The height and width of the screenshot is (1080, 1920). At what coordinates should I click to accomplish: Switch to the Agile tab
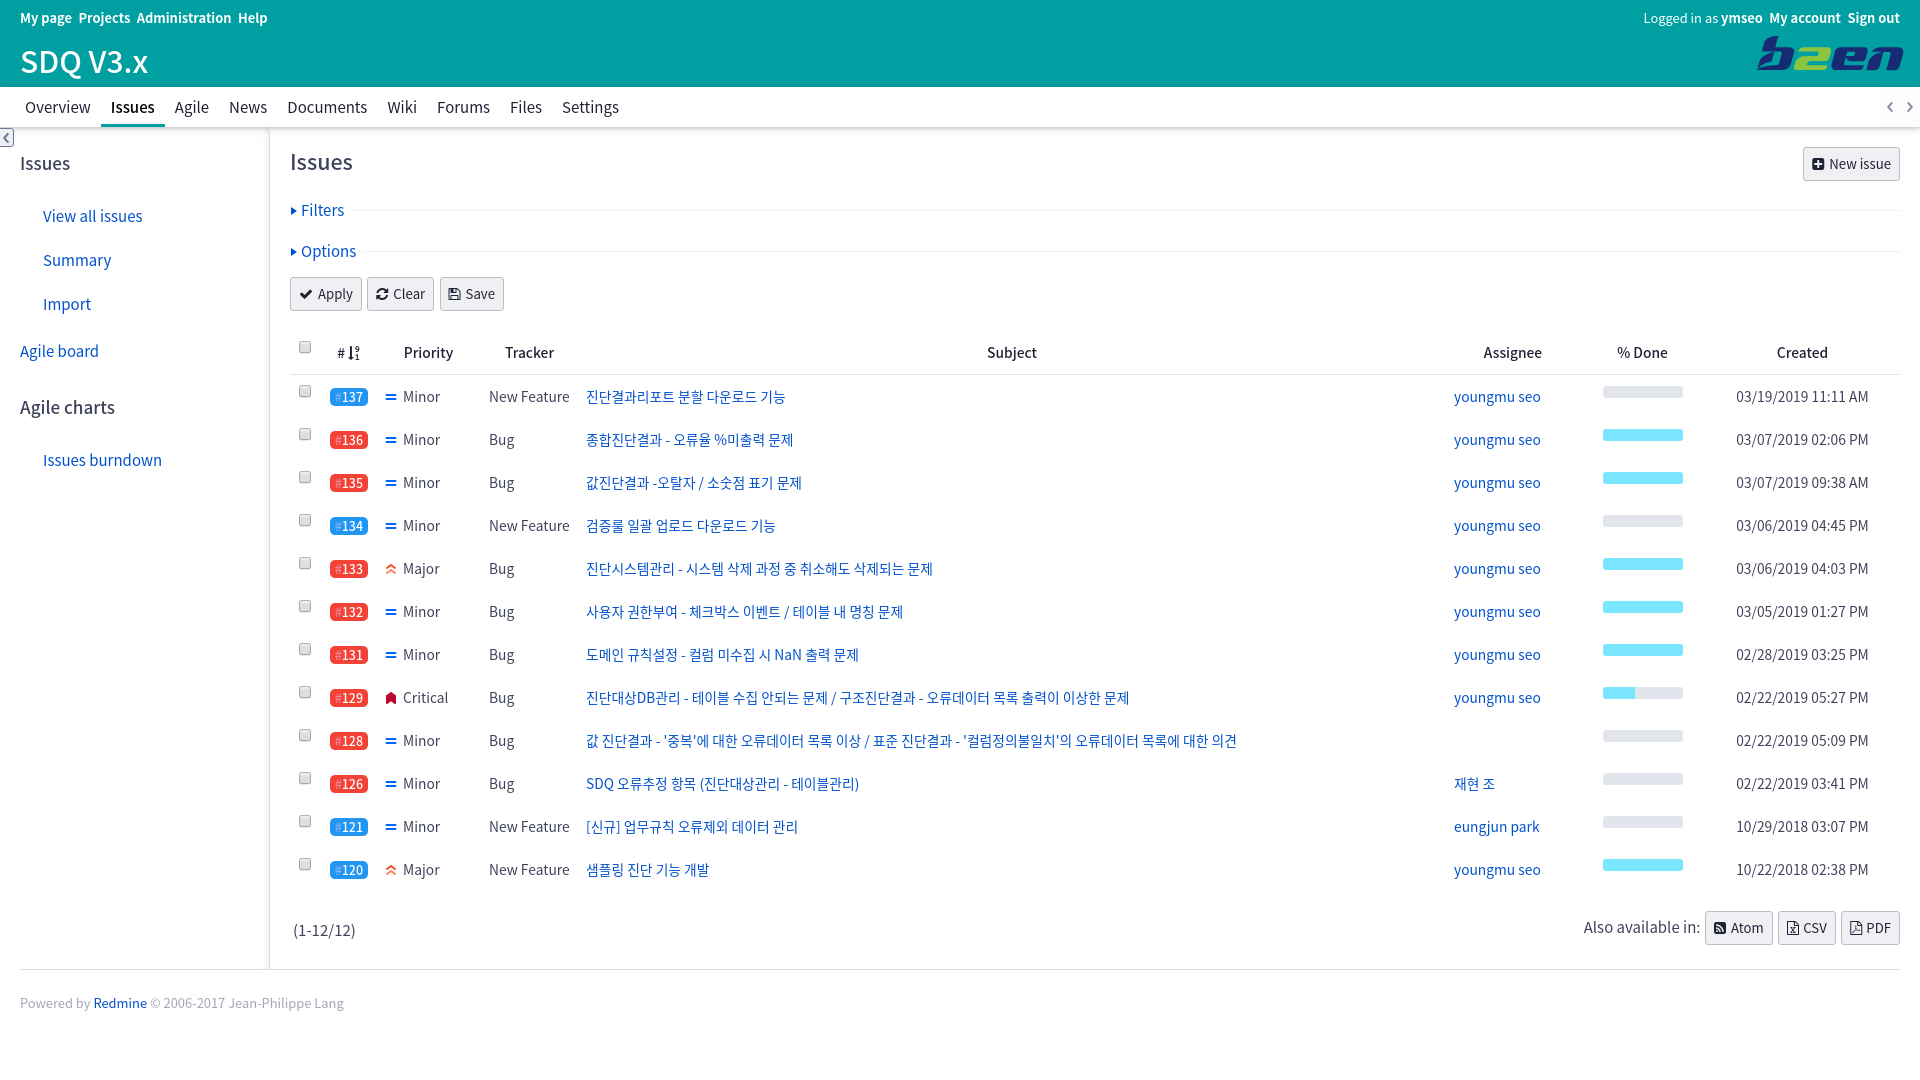coord(191,107)
